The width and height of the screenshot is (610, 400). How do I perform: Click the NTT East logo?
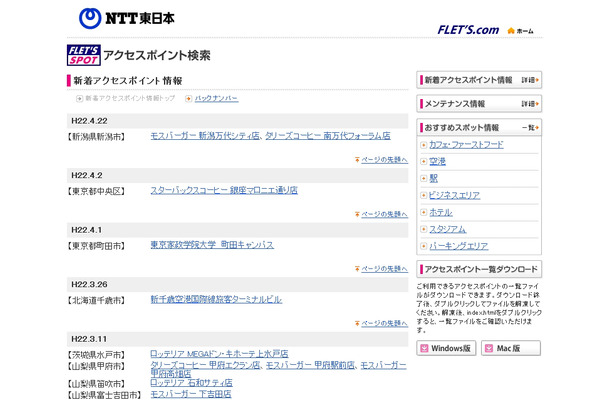(x=126, y=18)
